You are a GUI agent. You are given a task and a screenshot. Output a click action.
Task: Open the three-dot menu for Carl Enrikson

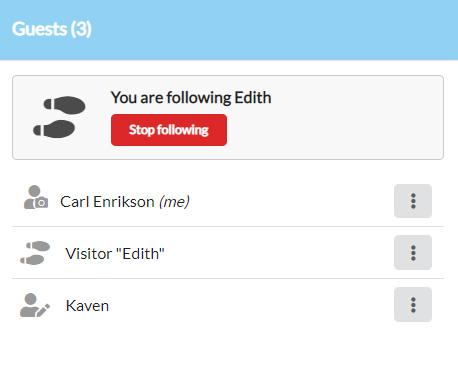coord(413,201)
